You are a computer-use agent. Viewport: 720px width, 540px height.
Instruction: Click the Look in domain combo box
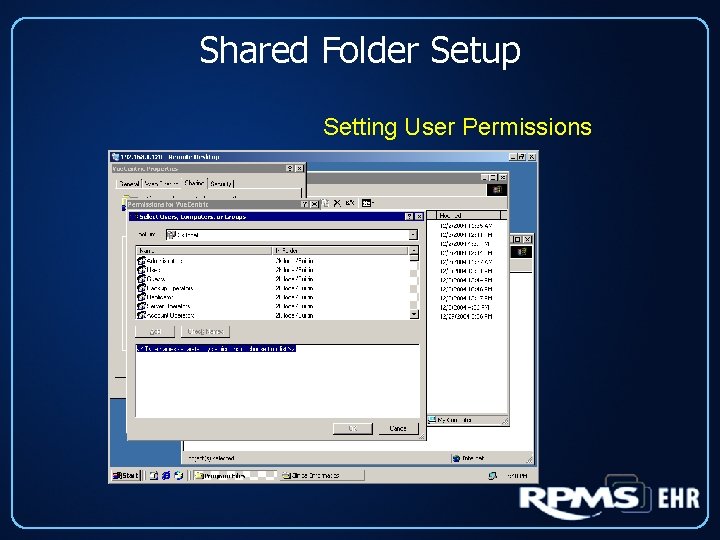point(292,235)
